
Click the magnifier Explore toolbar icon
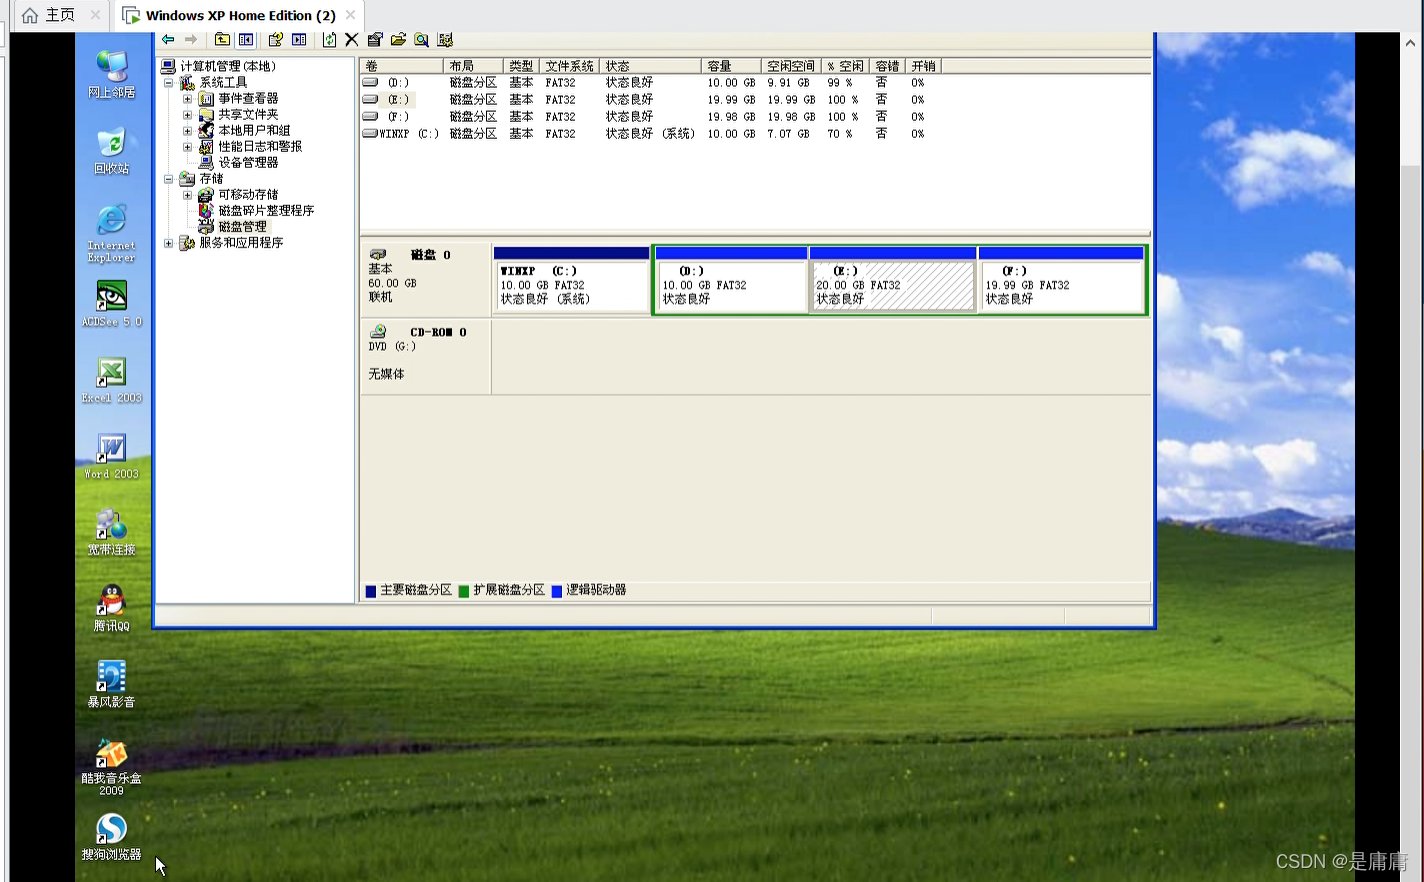click(421, 40)
